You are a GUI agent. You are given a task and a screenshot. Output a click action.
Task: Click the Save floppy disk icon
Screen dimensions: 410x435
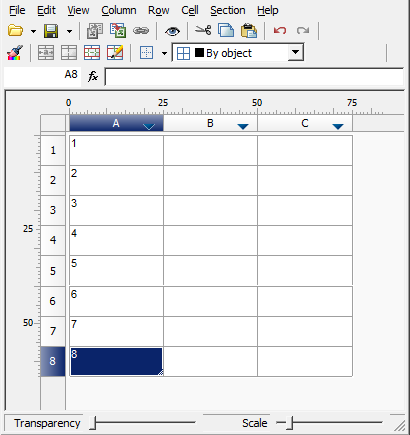pyautogui.click(x=51, y=31)
